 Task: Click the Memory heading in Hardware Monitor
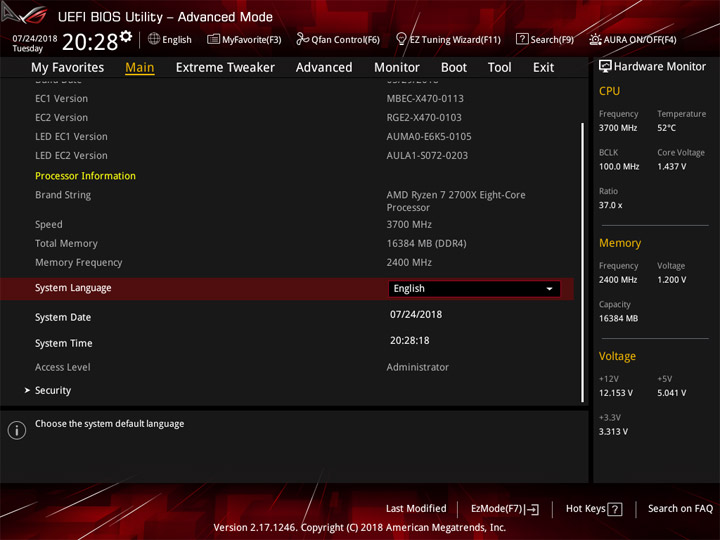point(620,243)
